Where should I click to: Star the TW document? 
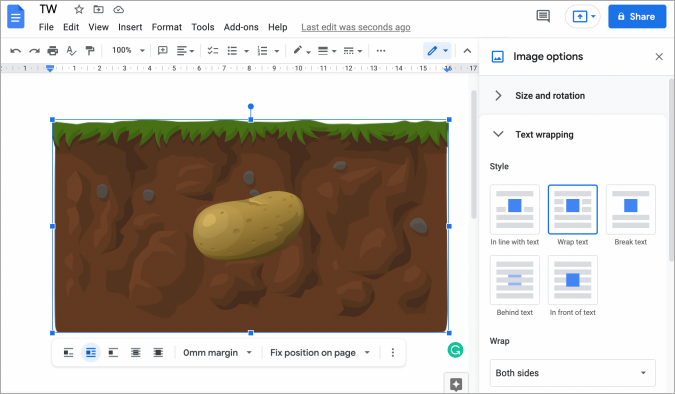[x=79, y=9]
